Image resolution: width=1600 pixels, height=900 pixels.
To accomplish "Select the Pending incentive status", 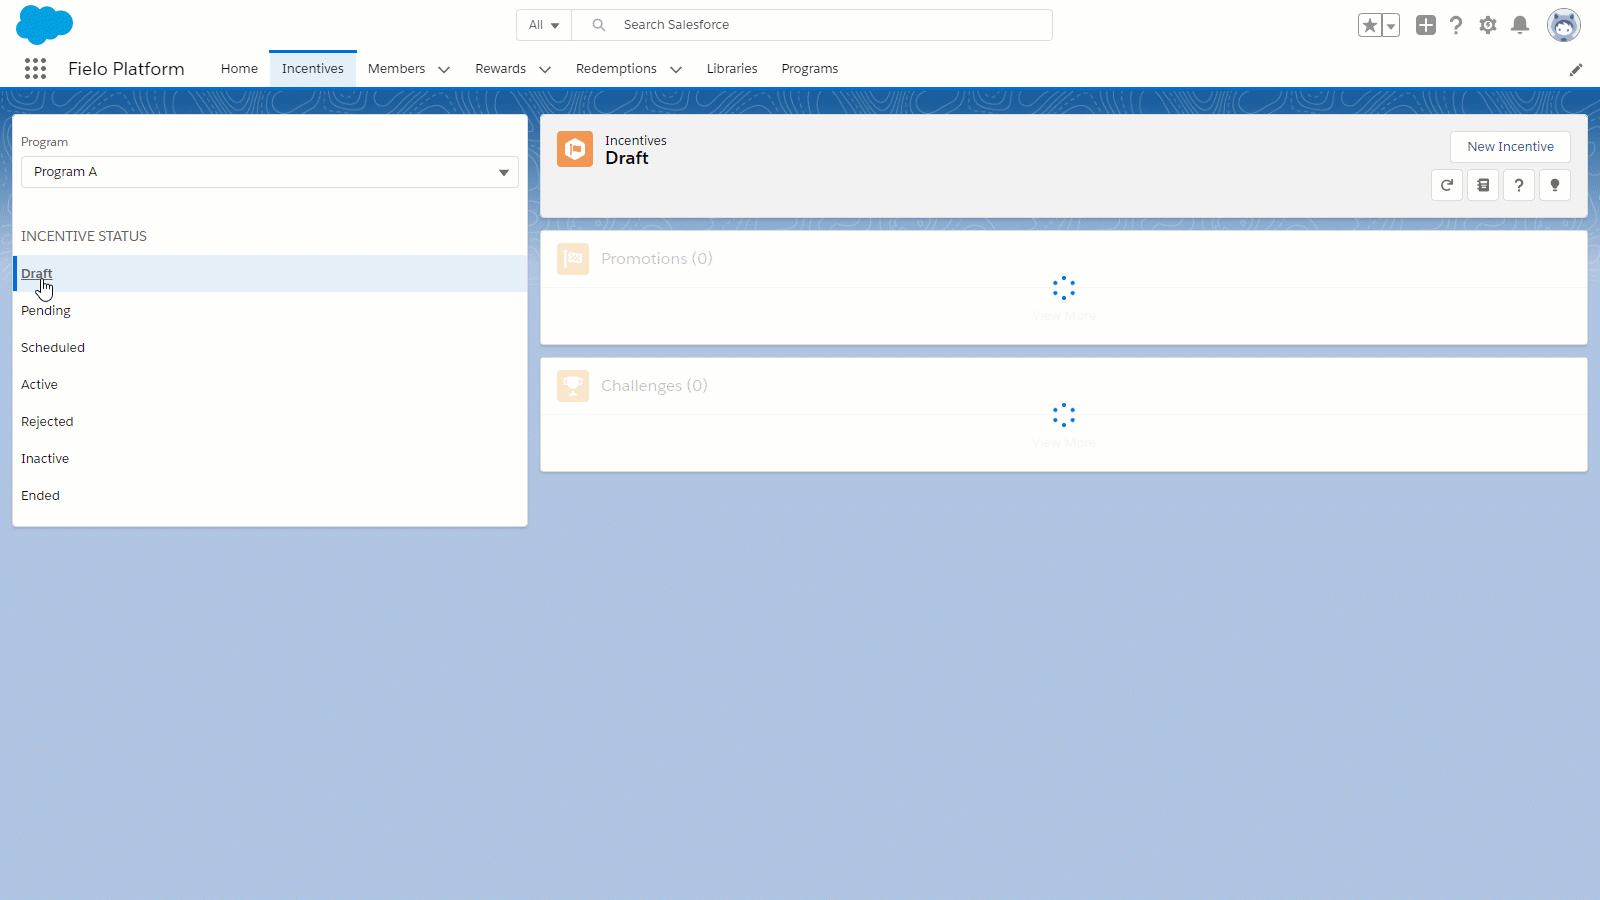I will click(x=270, y=311).
